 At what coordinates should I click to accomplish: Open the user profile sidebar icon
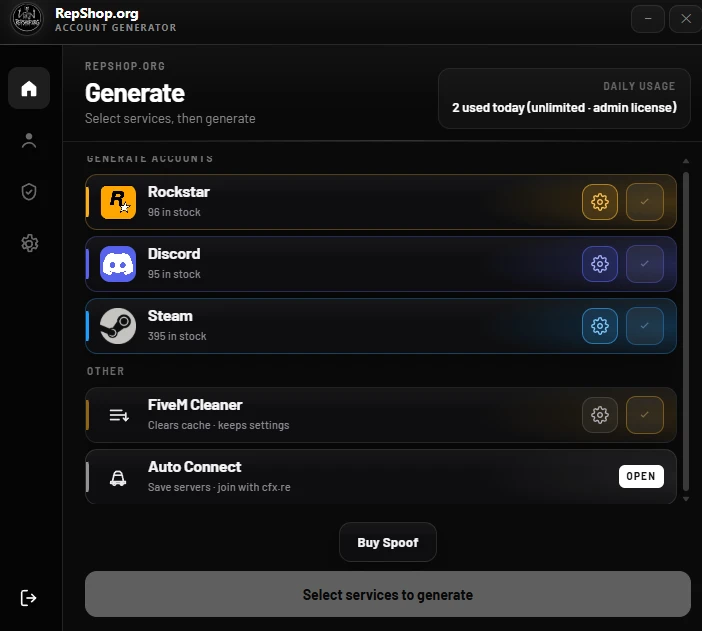coord(29,140)
